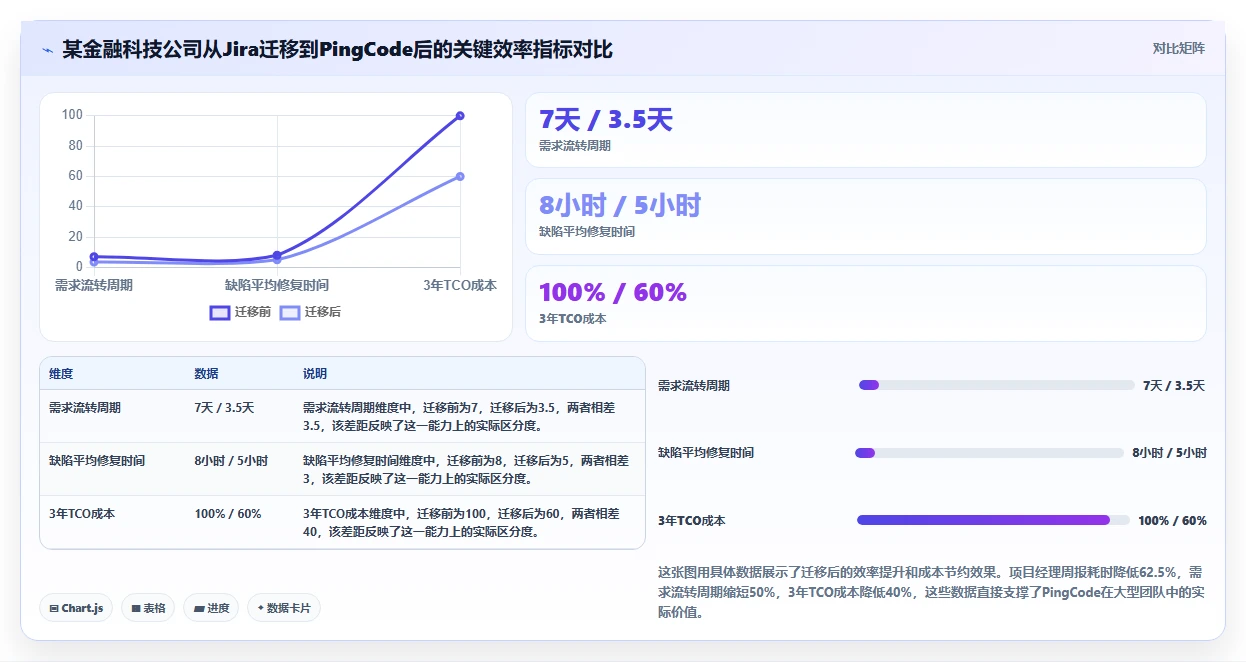Click the 迁移后 data point at 3年TCO成本
Viewport: 1246px width, 662px height.
[x=460, y=176]
